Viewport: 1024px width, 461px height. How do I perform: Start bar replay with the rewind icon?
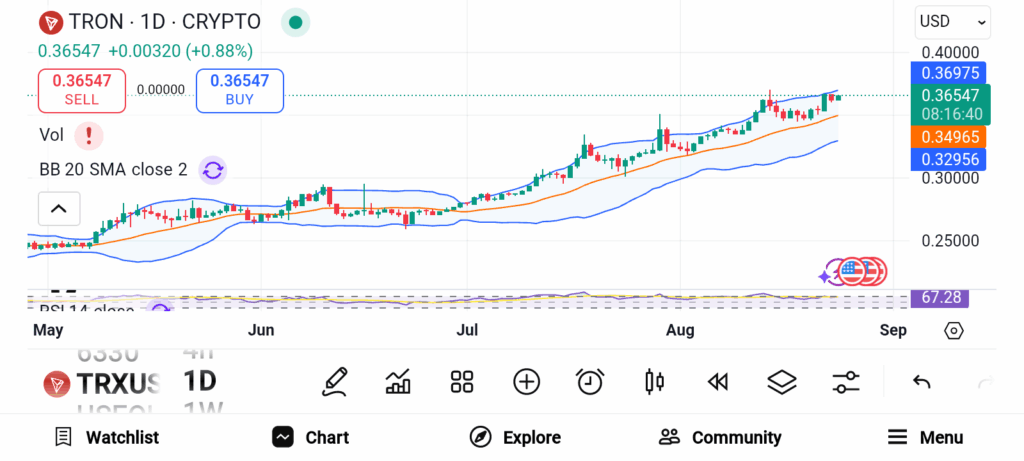pyautogui.click(x=717, y=381)
